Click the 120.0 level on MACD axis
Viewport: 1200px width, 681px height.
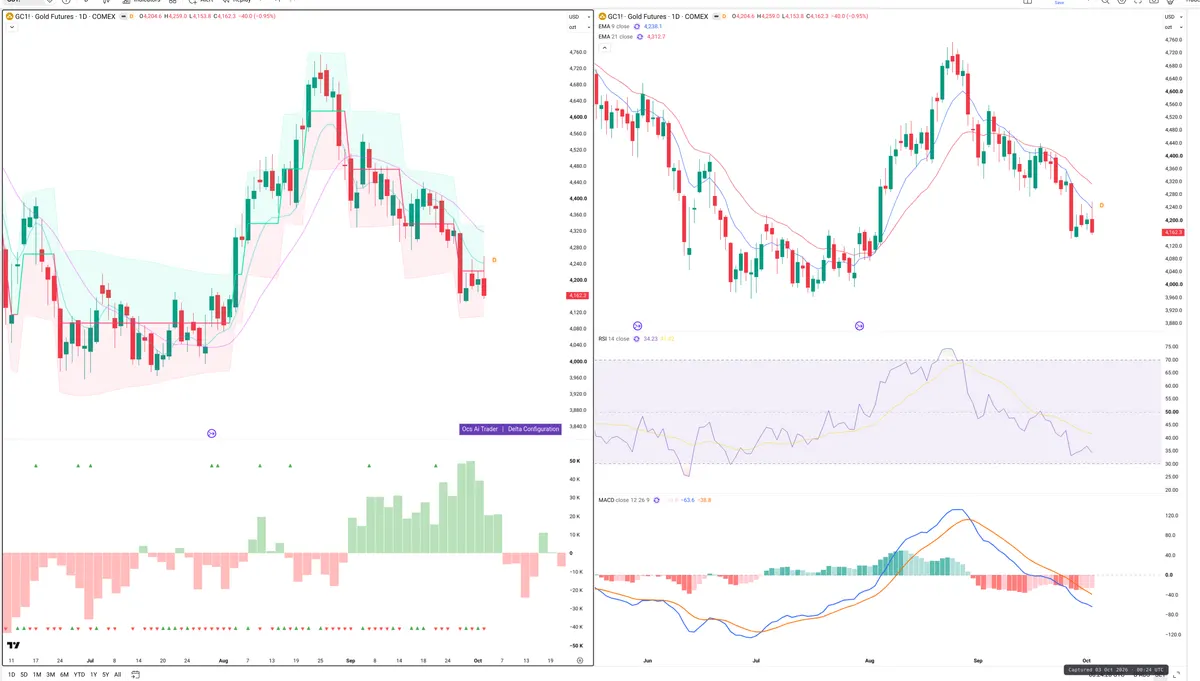tap(1170, 516)
